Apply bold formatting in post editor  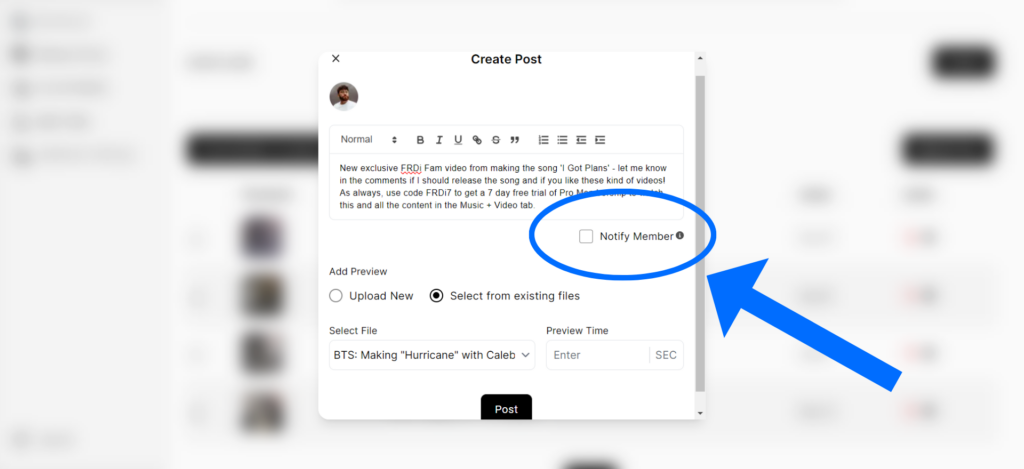click(421, 140)
